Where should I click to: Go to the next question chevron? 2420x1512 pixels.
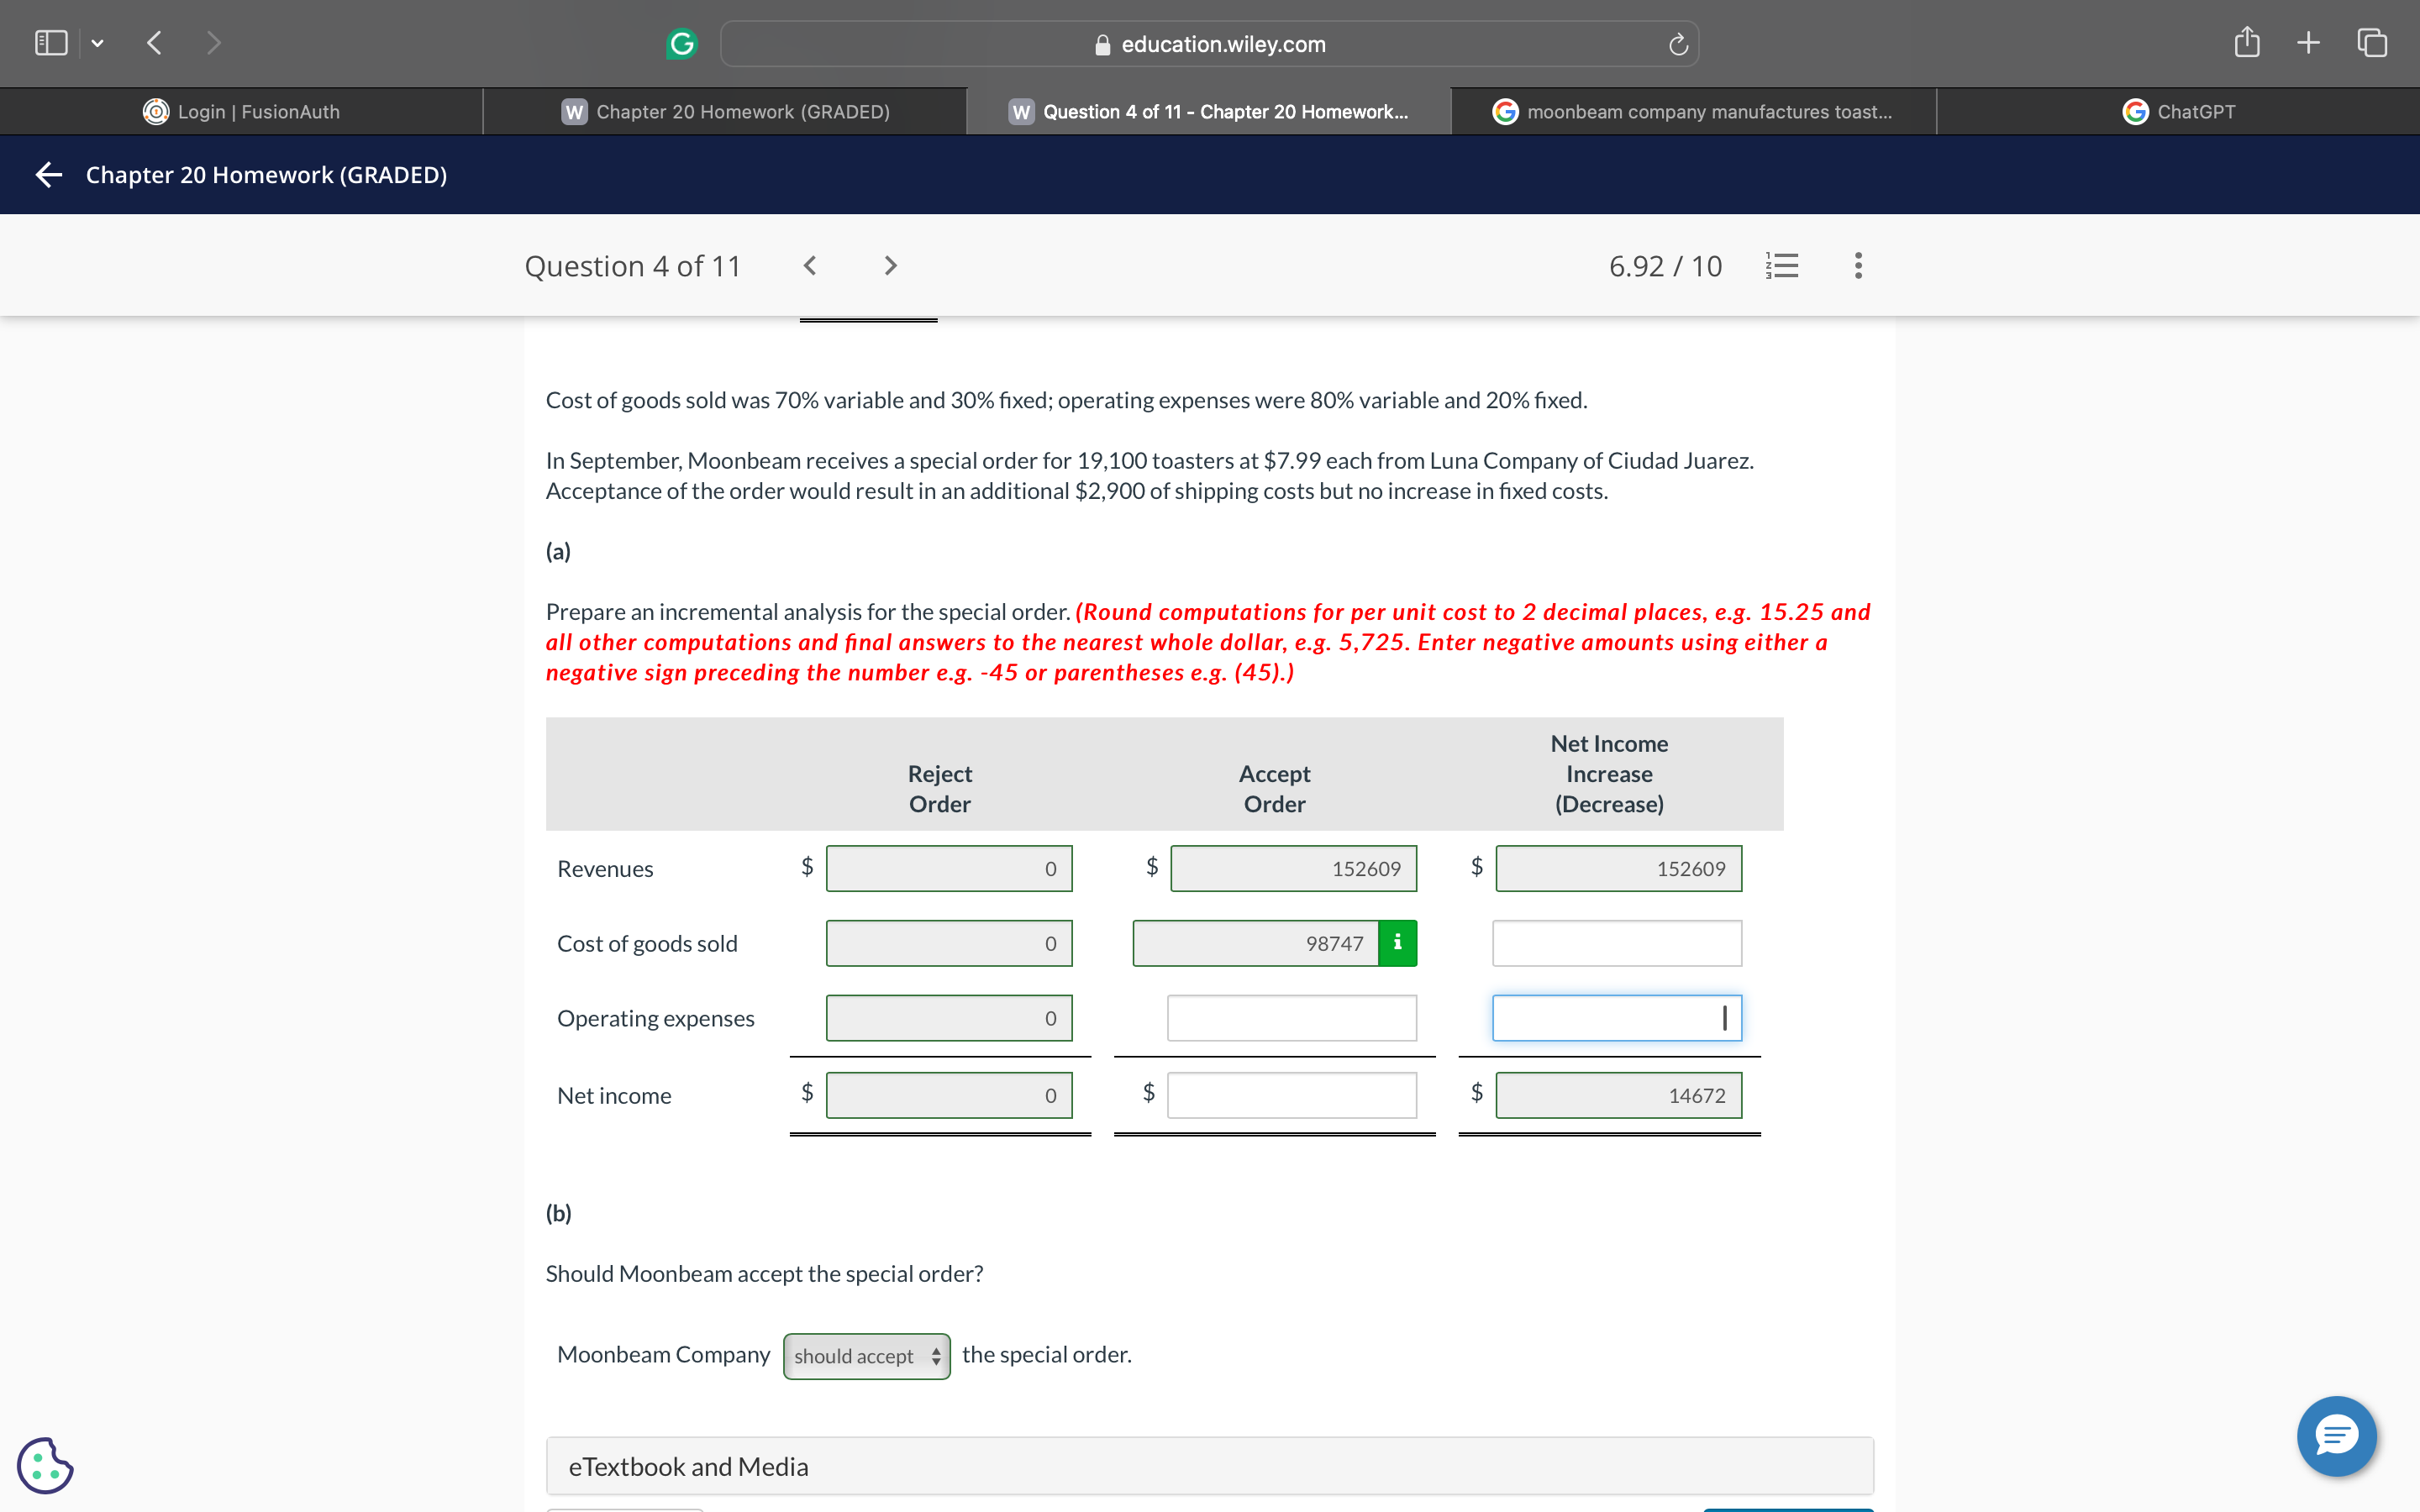pos(890,265)
